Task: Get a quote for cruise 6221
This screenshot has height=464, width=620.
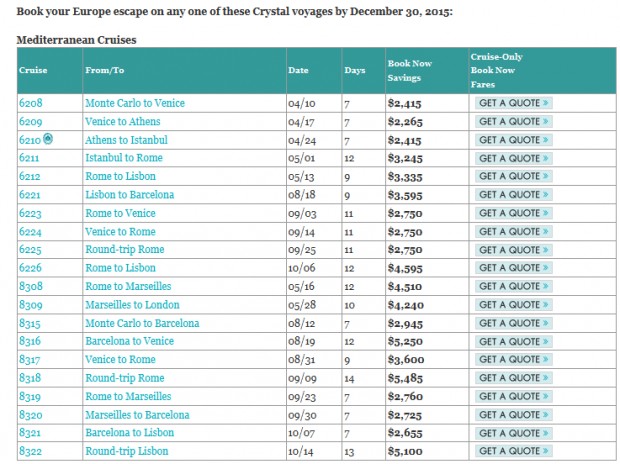Action: (513, 195)
